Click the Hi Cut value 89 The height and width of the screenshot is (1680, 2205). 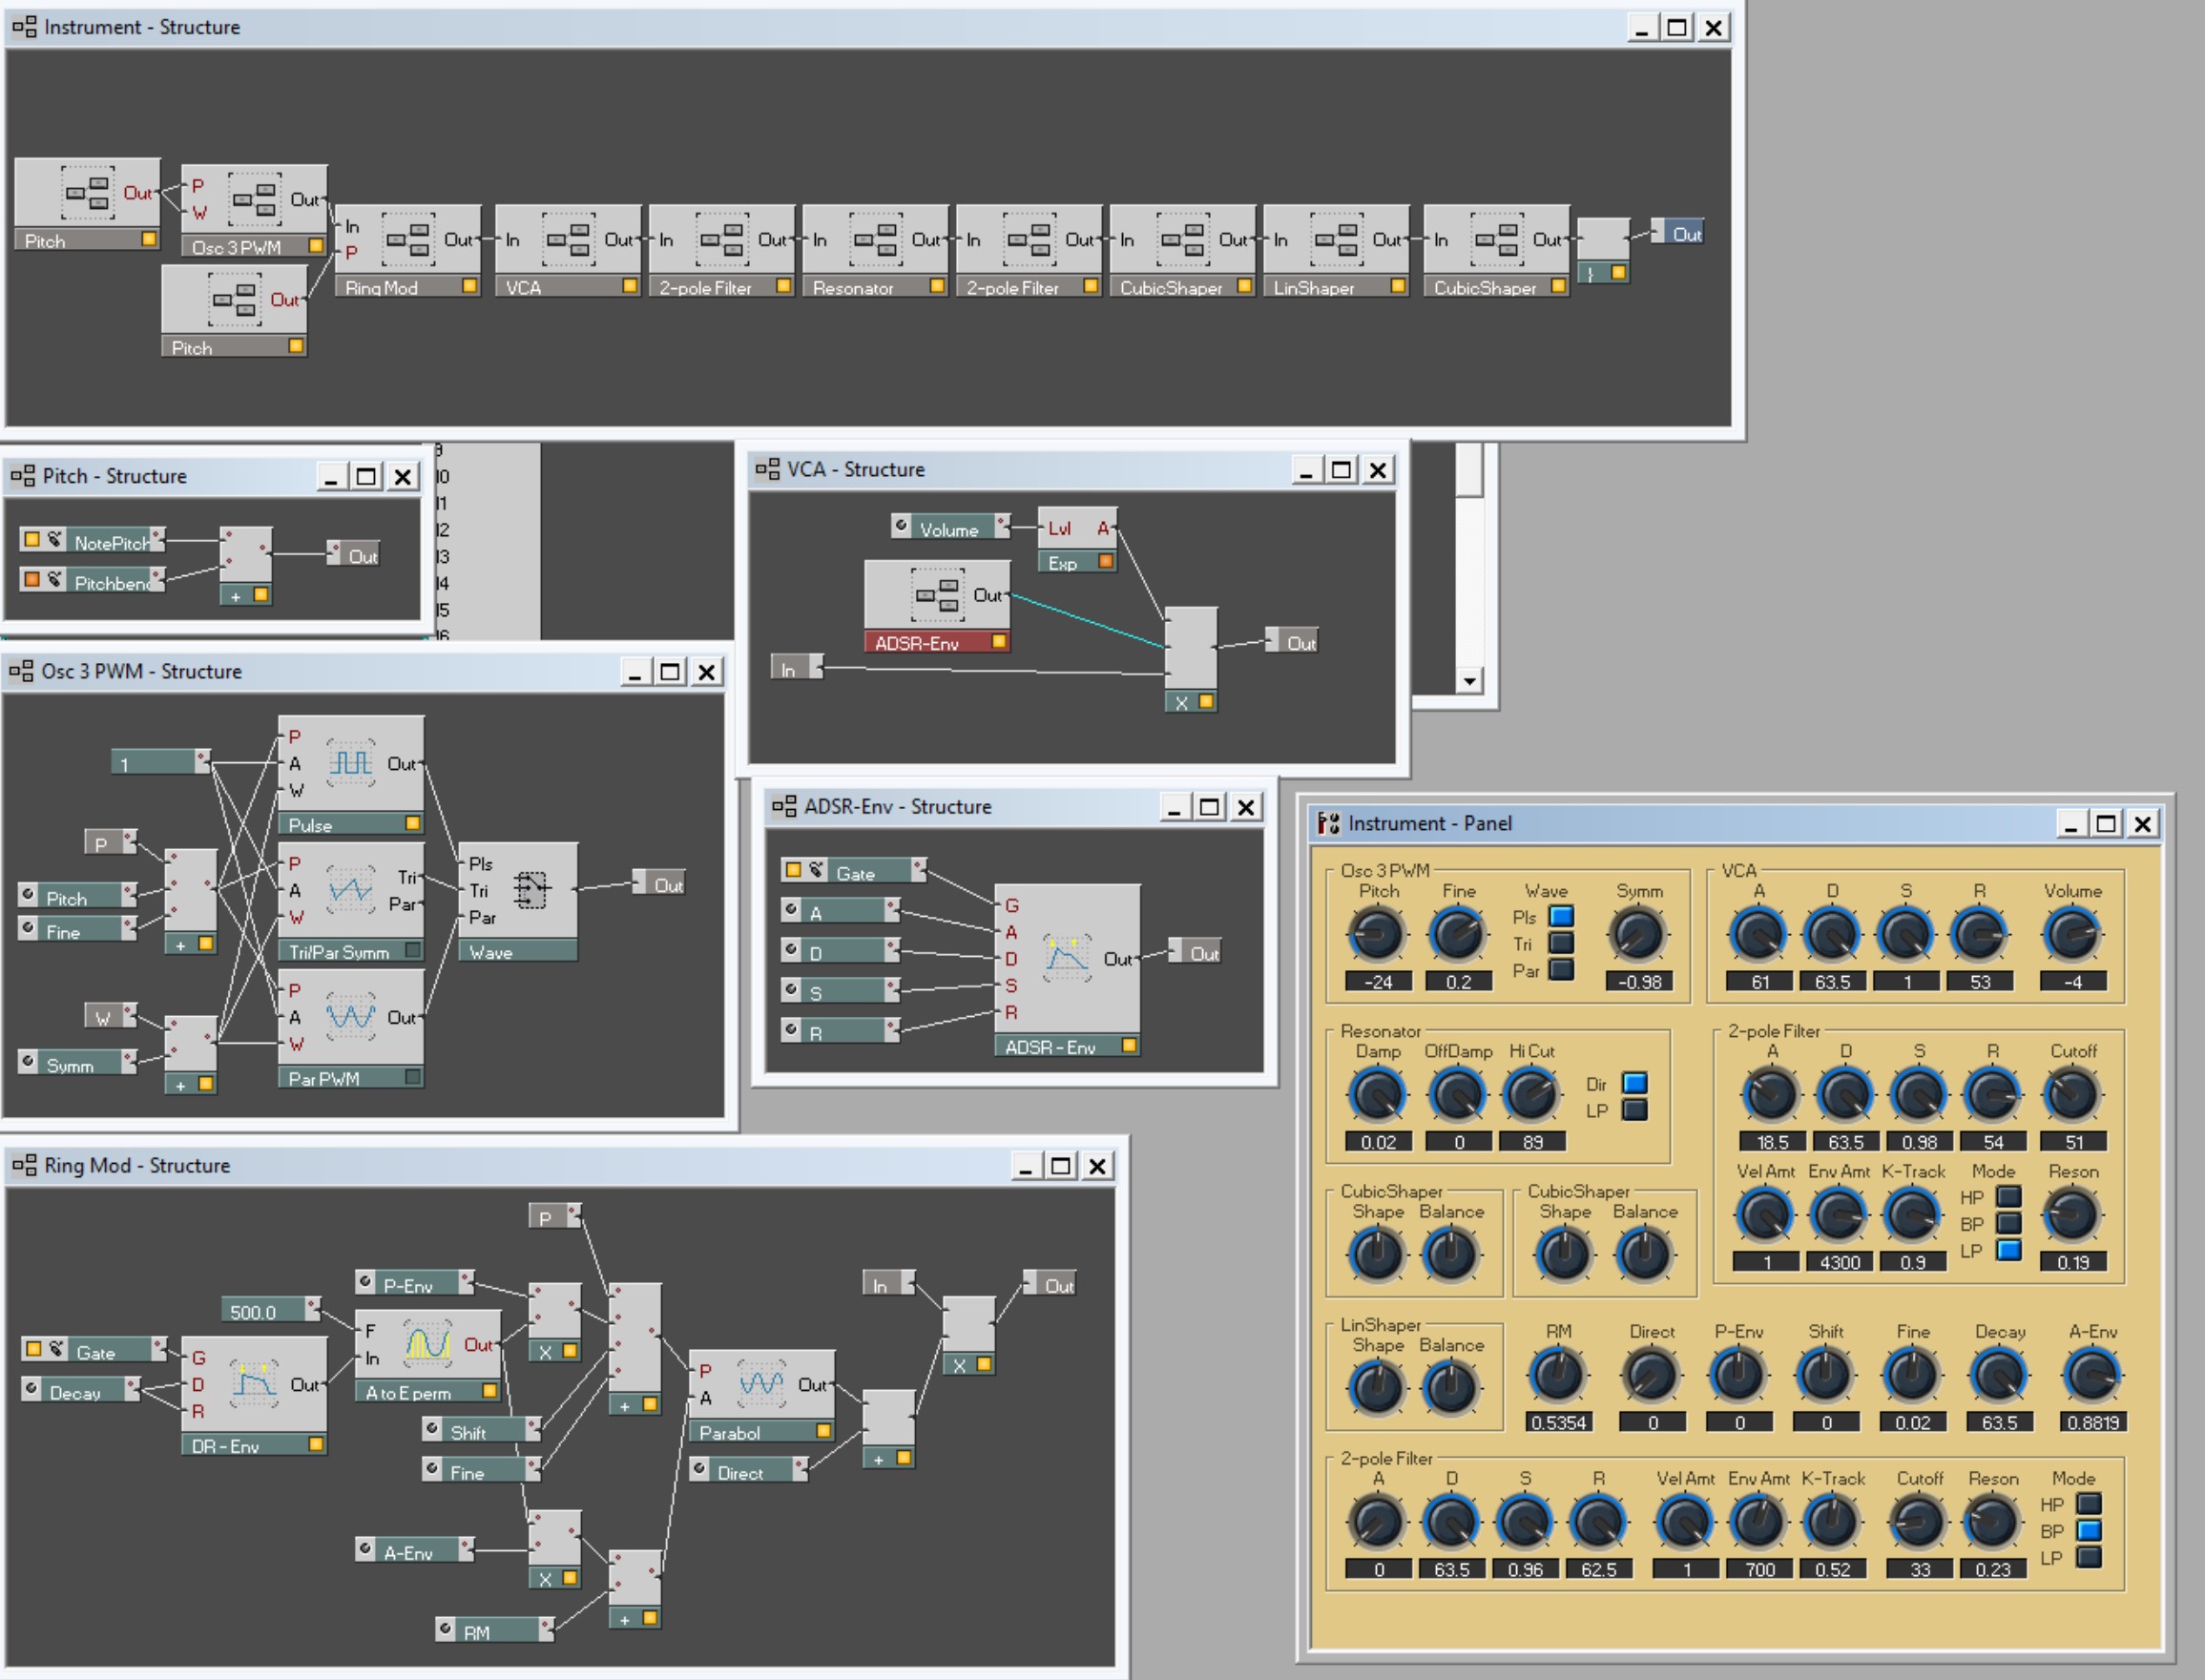click(1532, 1142)
